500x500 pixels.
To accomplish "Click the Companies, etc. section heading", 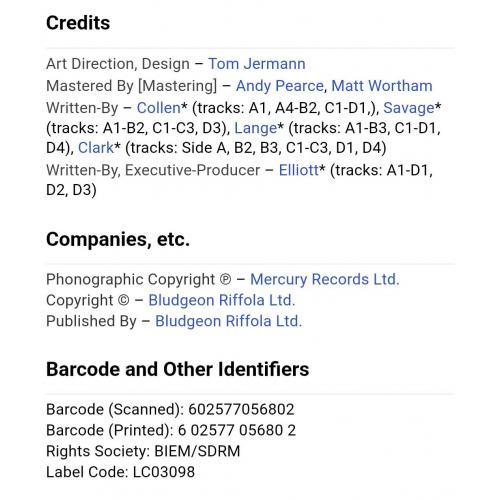I will (118, 239).
